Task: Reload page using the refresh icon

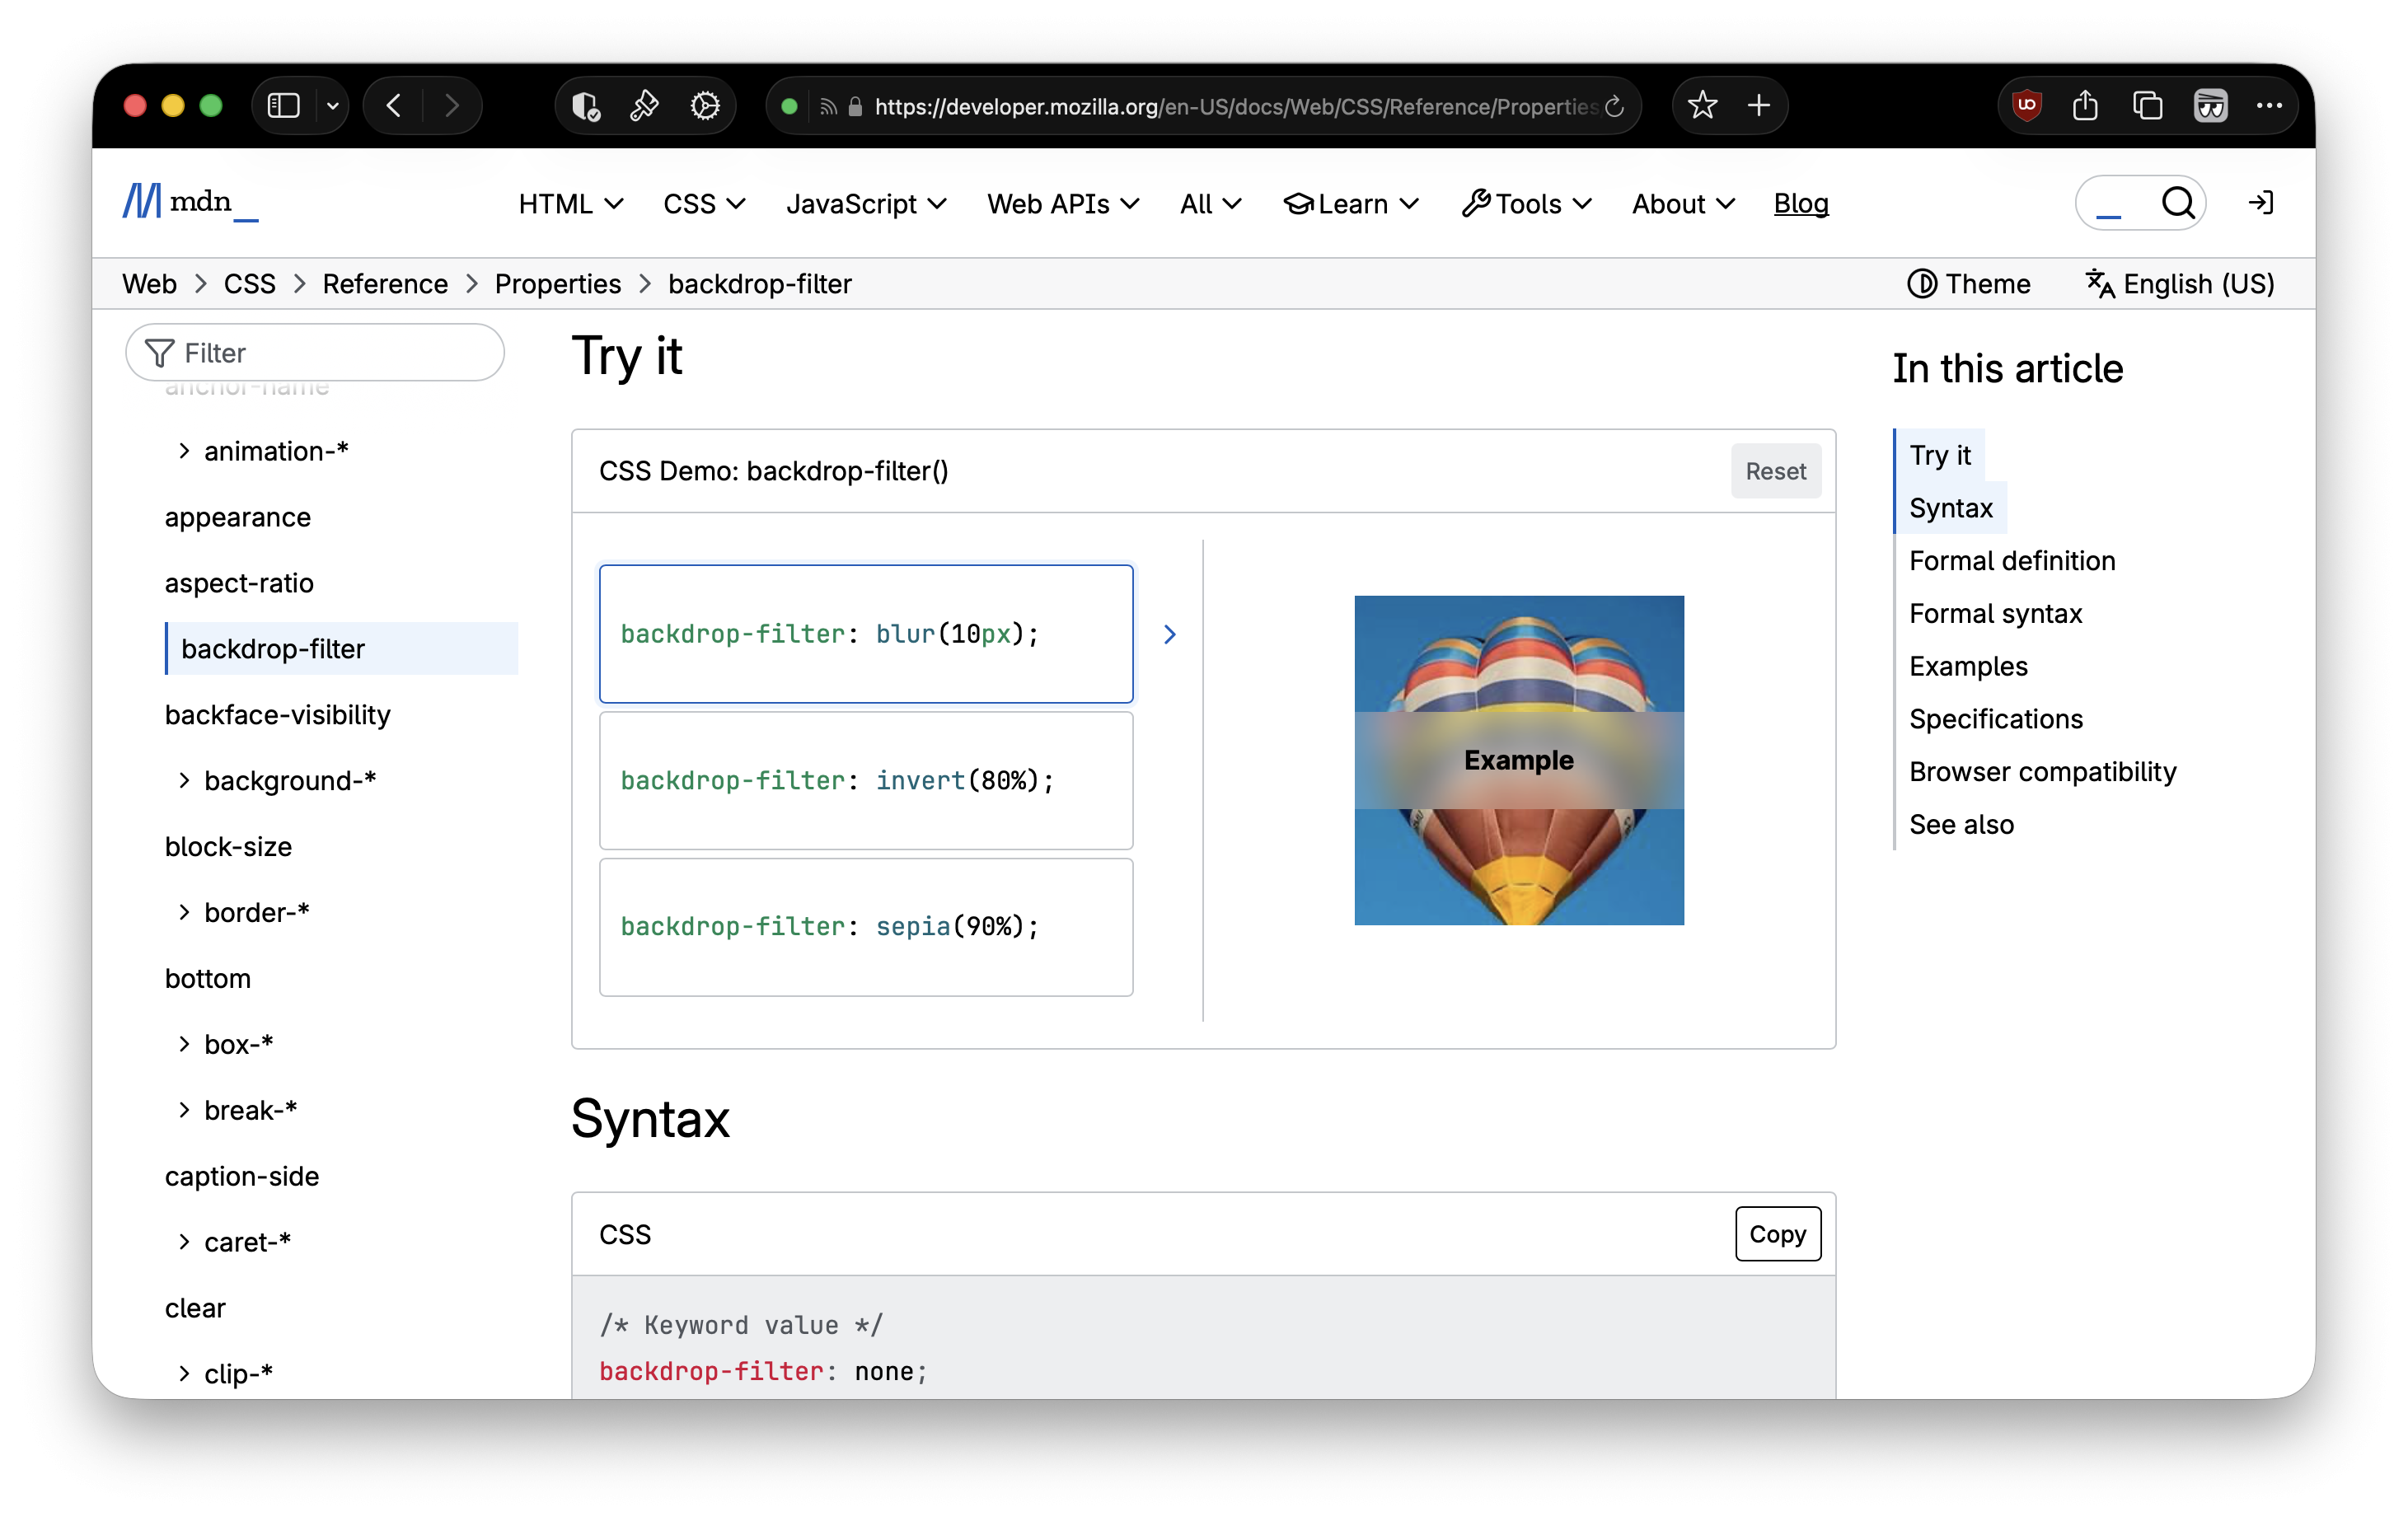Action: [x=1614, y=107]
